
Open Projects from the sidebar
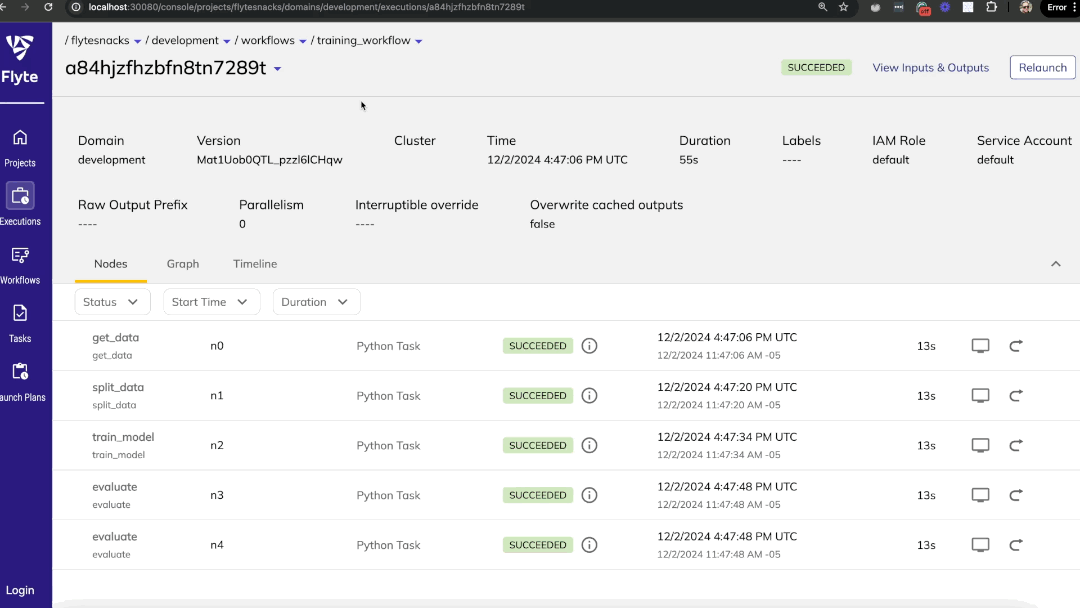[20, 148]
